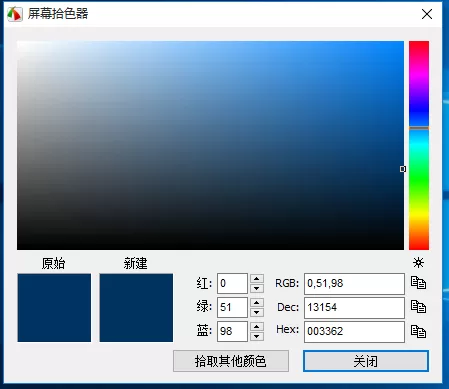Focus the blue (蓝) input showing 98
The height and width of the screenshot is (389, 449).
coord(232,331)
